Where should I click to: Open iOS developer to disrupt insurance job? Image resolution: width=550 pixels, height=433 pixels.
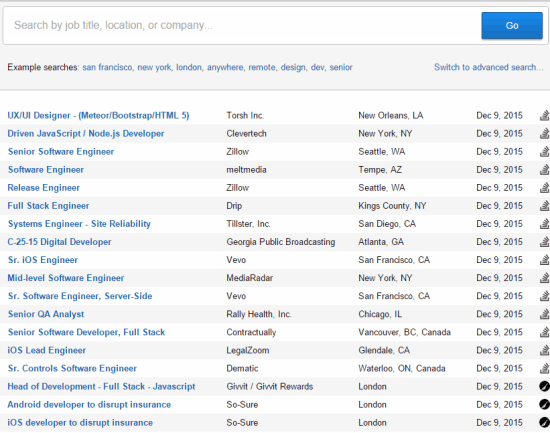tap(80, 423)
